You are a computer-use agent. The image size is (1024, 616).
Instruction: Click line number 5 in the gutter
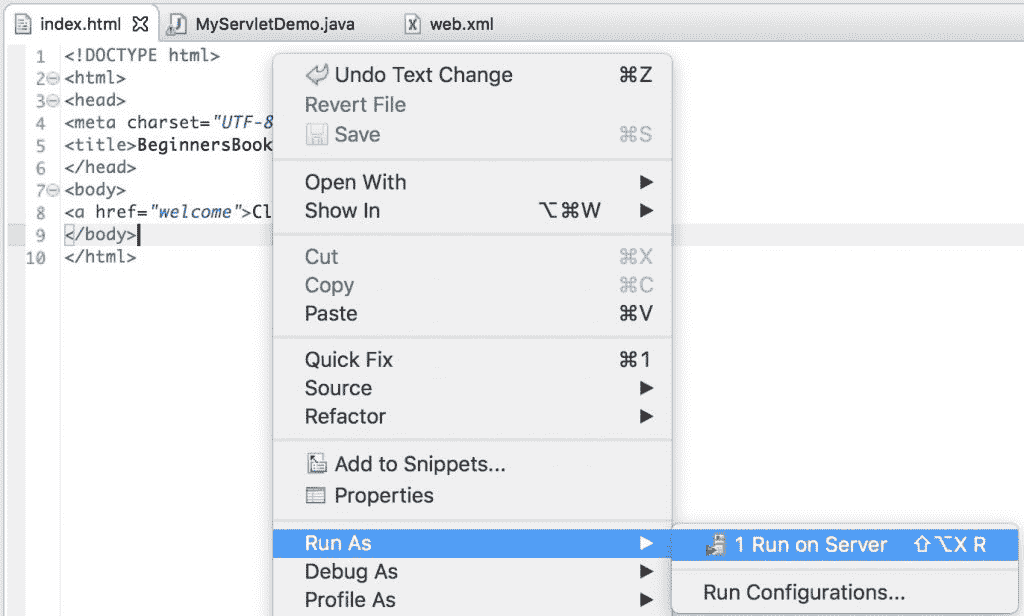tap(40, 145)
